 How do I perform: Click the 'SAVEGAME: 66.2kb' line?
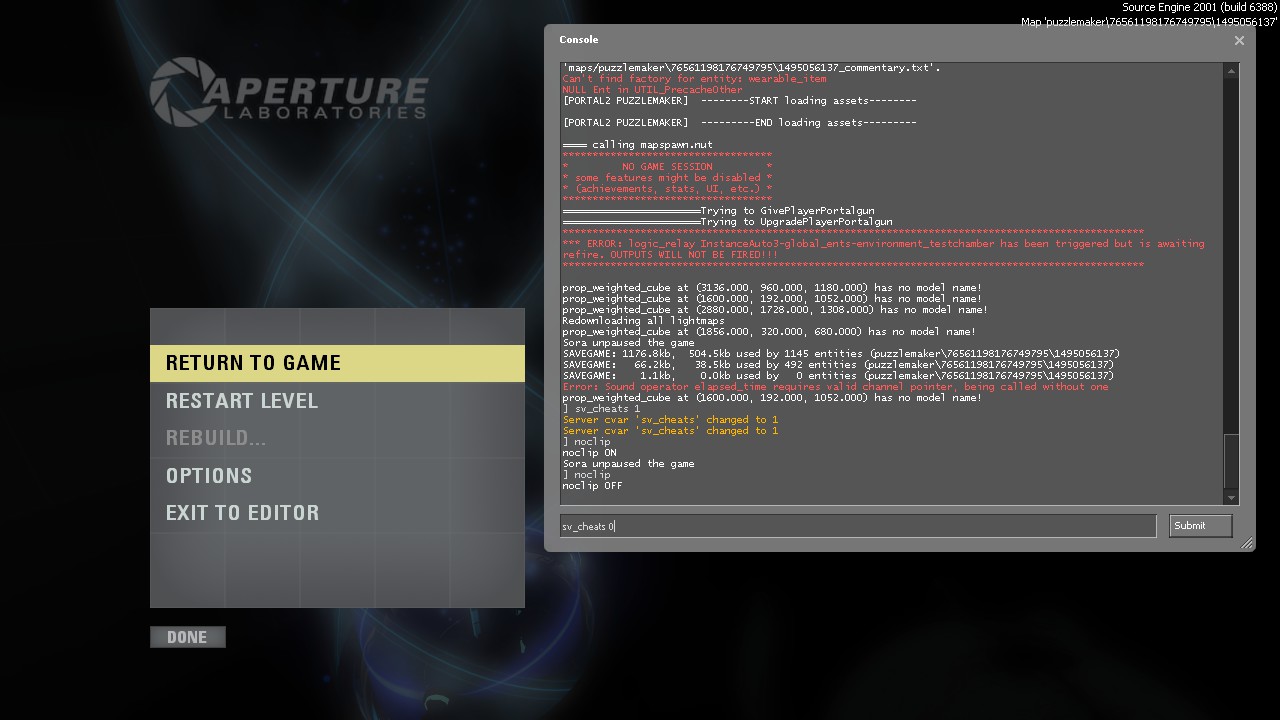pos(838,365)
